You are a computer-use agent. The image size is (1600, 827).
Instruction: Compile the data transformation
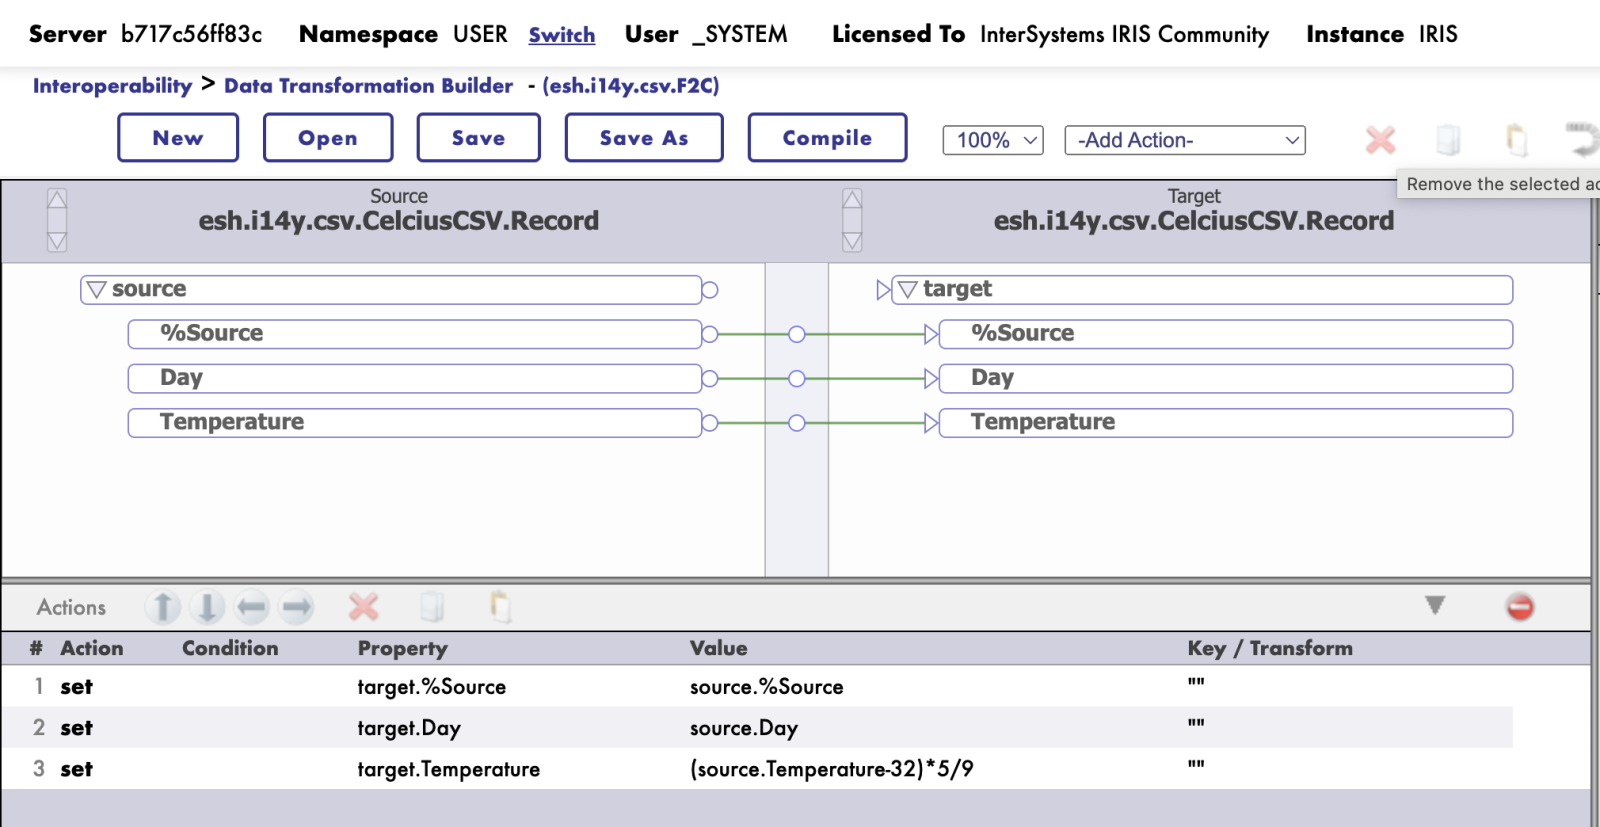point(827,138)
